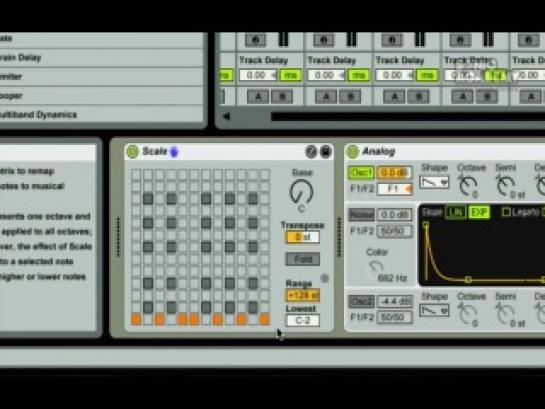The image size is (545, 409).
Task: Click the Osc2 level field showing -4.4 dB
Action: (x=394, y=301)
